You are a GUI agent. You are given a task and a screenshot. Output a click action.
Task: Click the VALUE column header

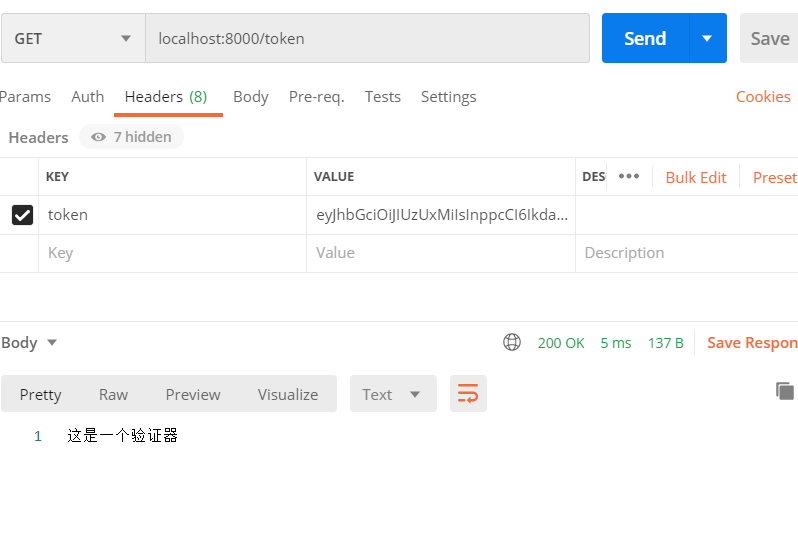pos(334,177)
